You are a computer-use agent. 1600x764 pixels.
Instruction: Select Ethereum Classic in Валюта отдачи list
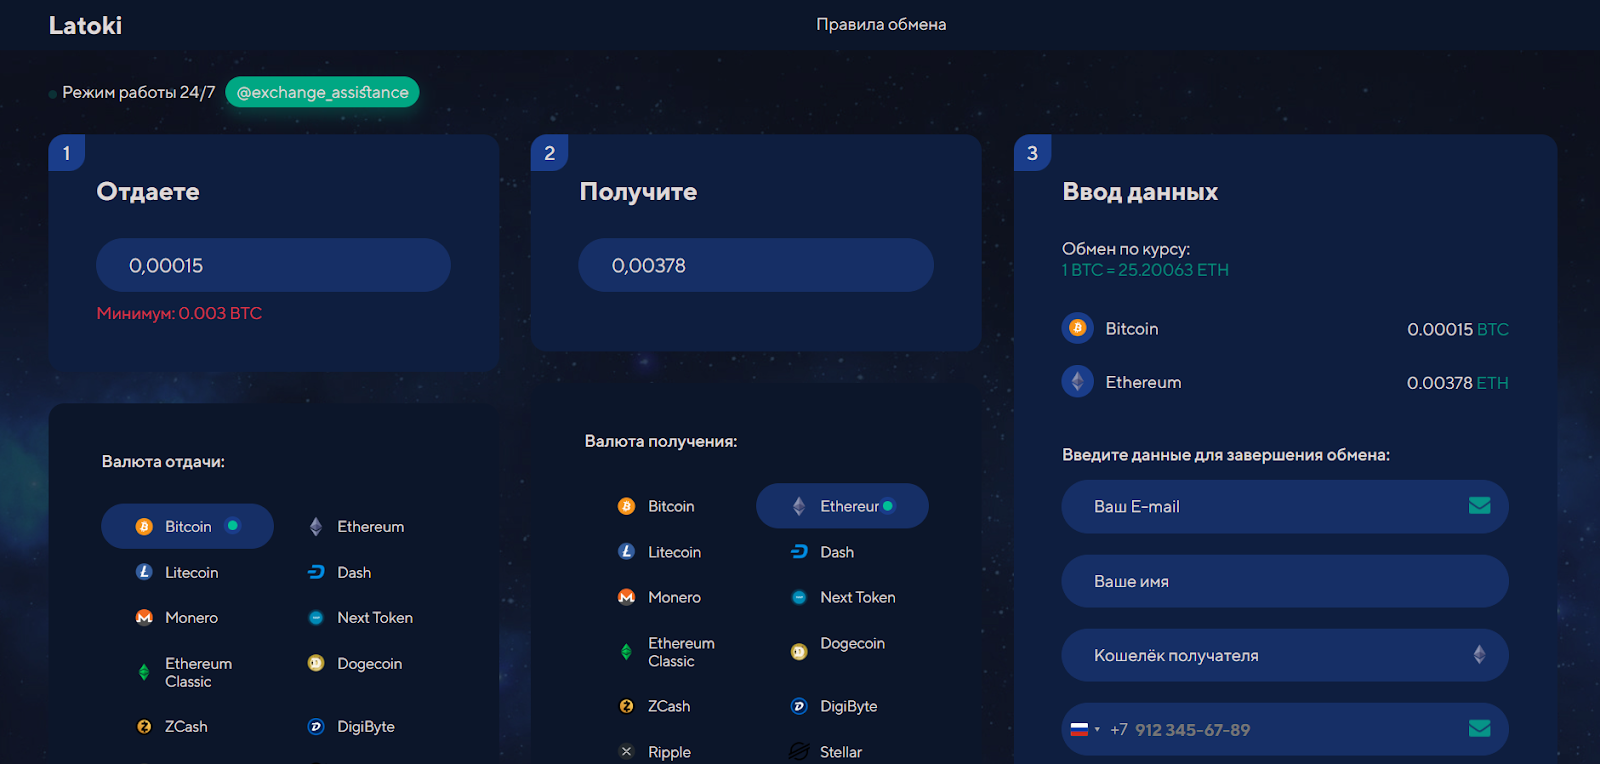coord(184,672)
